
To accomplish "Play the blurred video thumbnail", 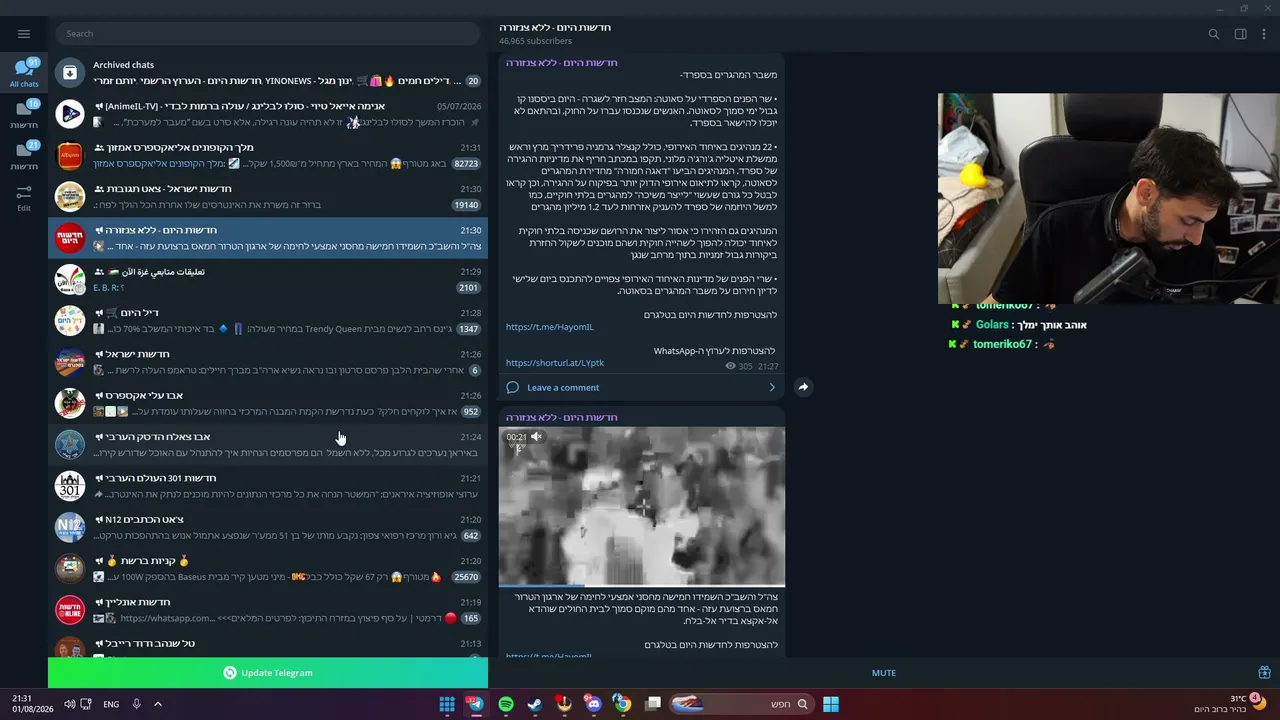I will coord(642,506).
